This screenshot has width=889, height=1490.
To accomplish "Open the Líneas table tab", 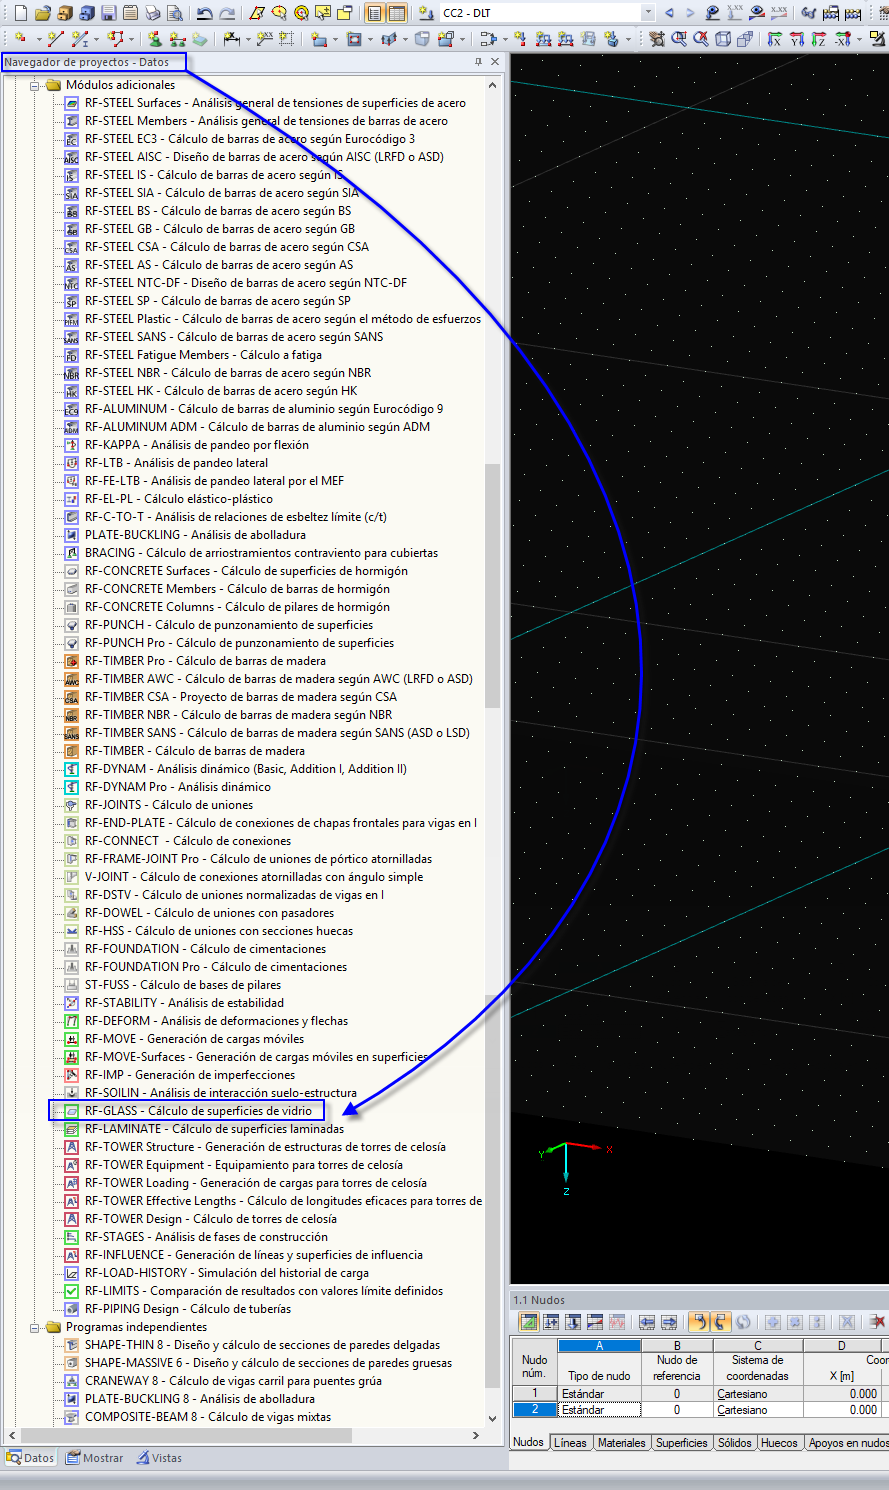I will pos(571,1443).
